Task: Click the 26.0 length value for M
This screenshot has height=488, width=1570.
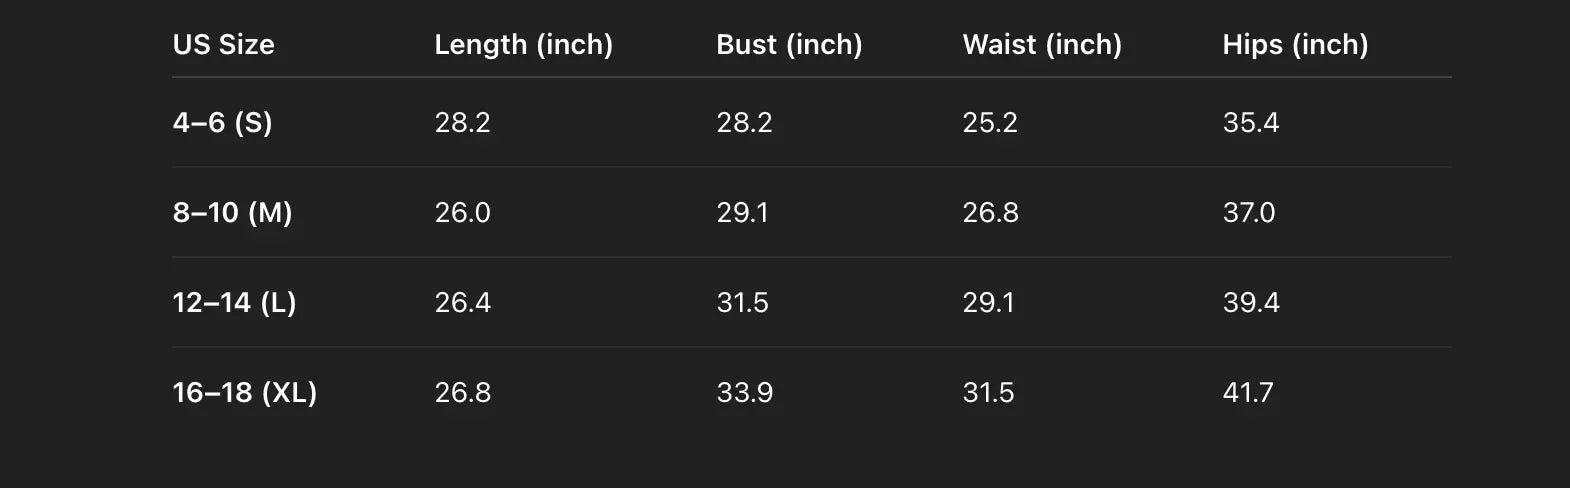Action: point(462,213)
